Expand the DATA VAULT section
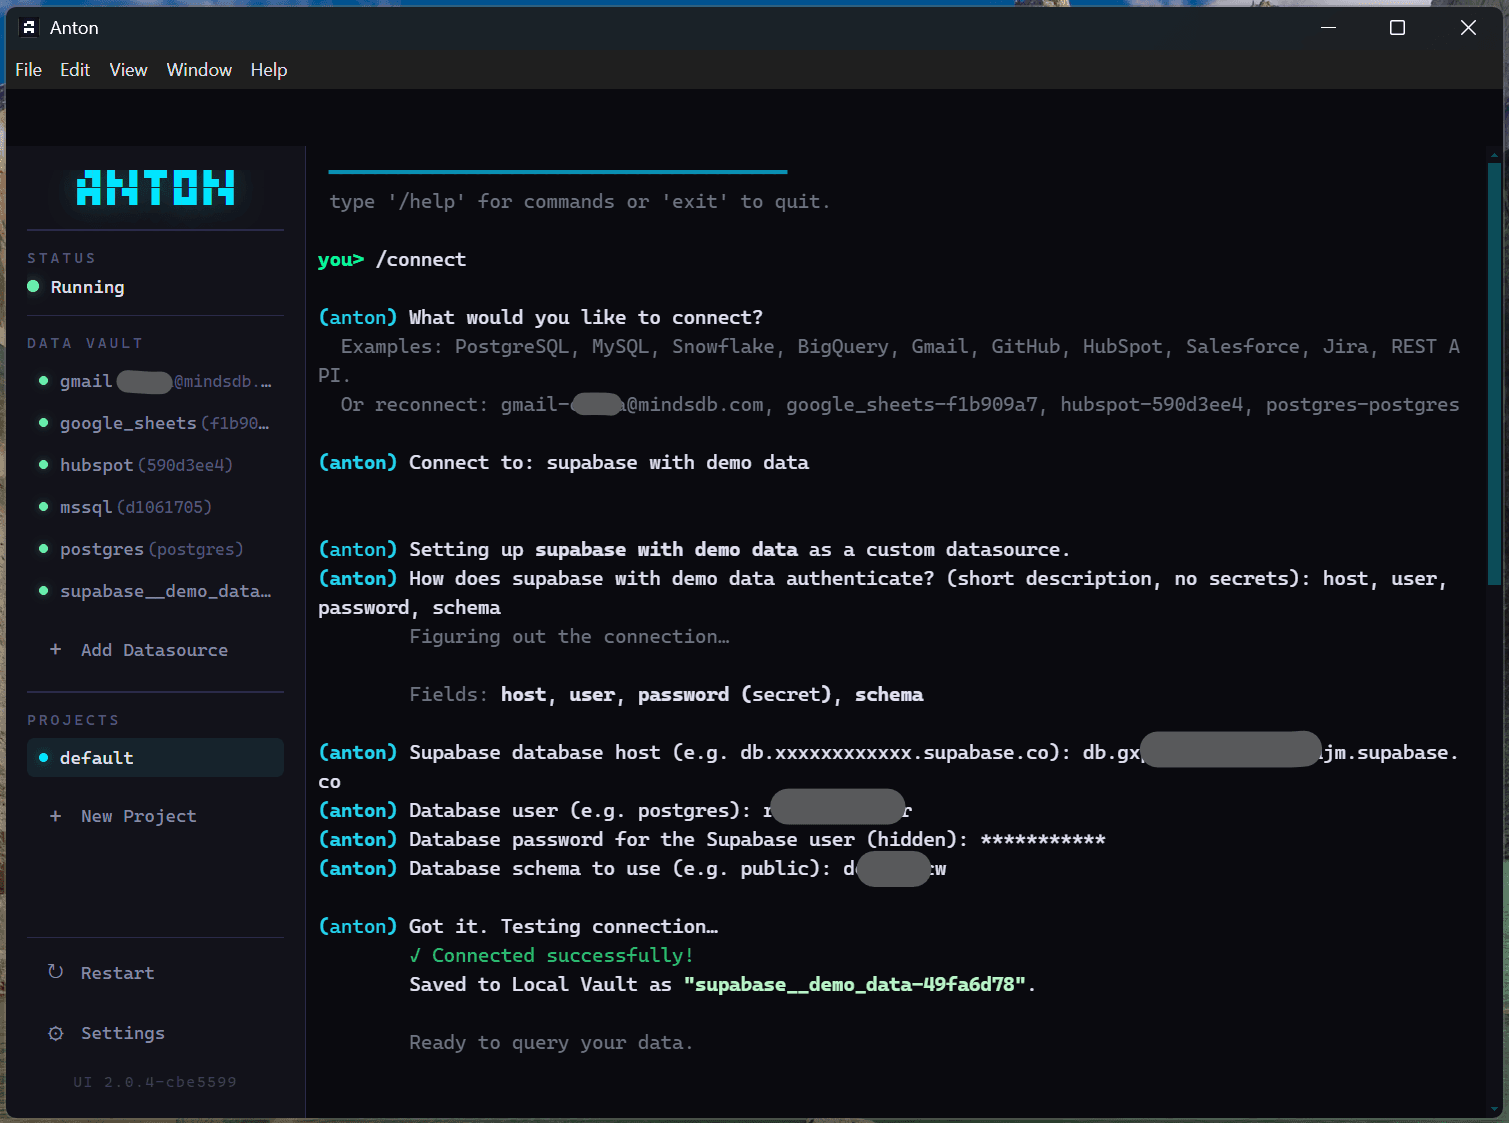The image size is (1509, 1123). 85,342
